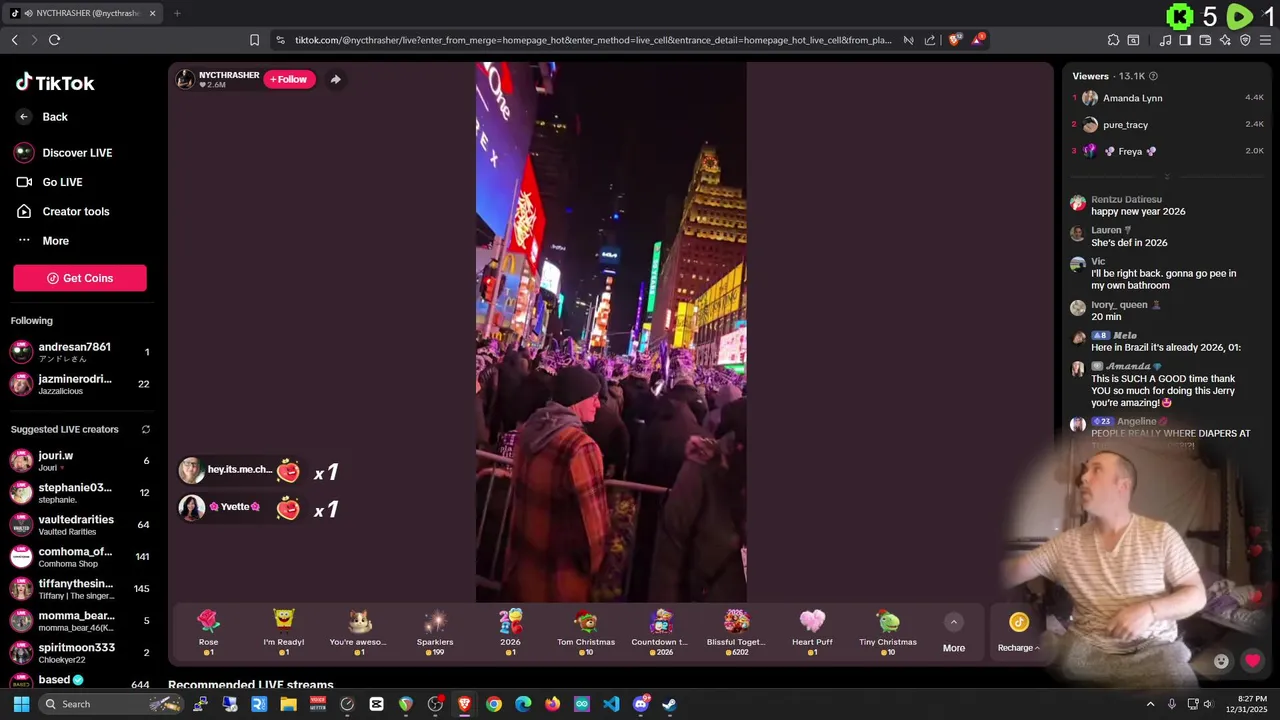Viewport: 1280px width, 720px height.
Task: Send the Sparklers gift
Action: (435, 632)
